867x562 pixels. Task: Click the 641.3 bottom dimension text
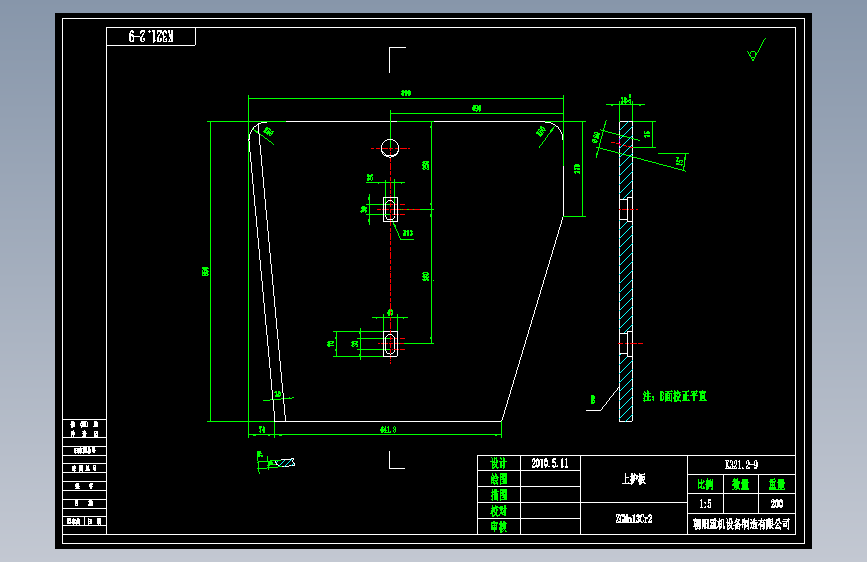pyautogui.click(x=388, y=429)
